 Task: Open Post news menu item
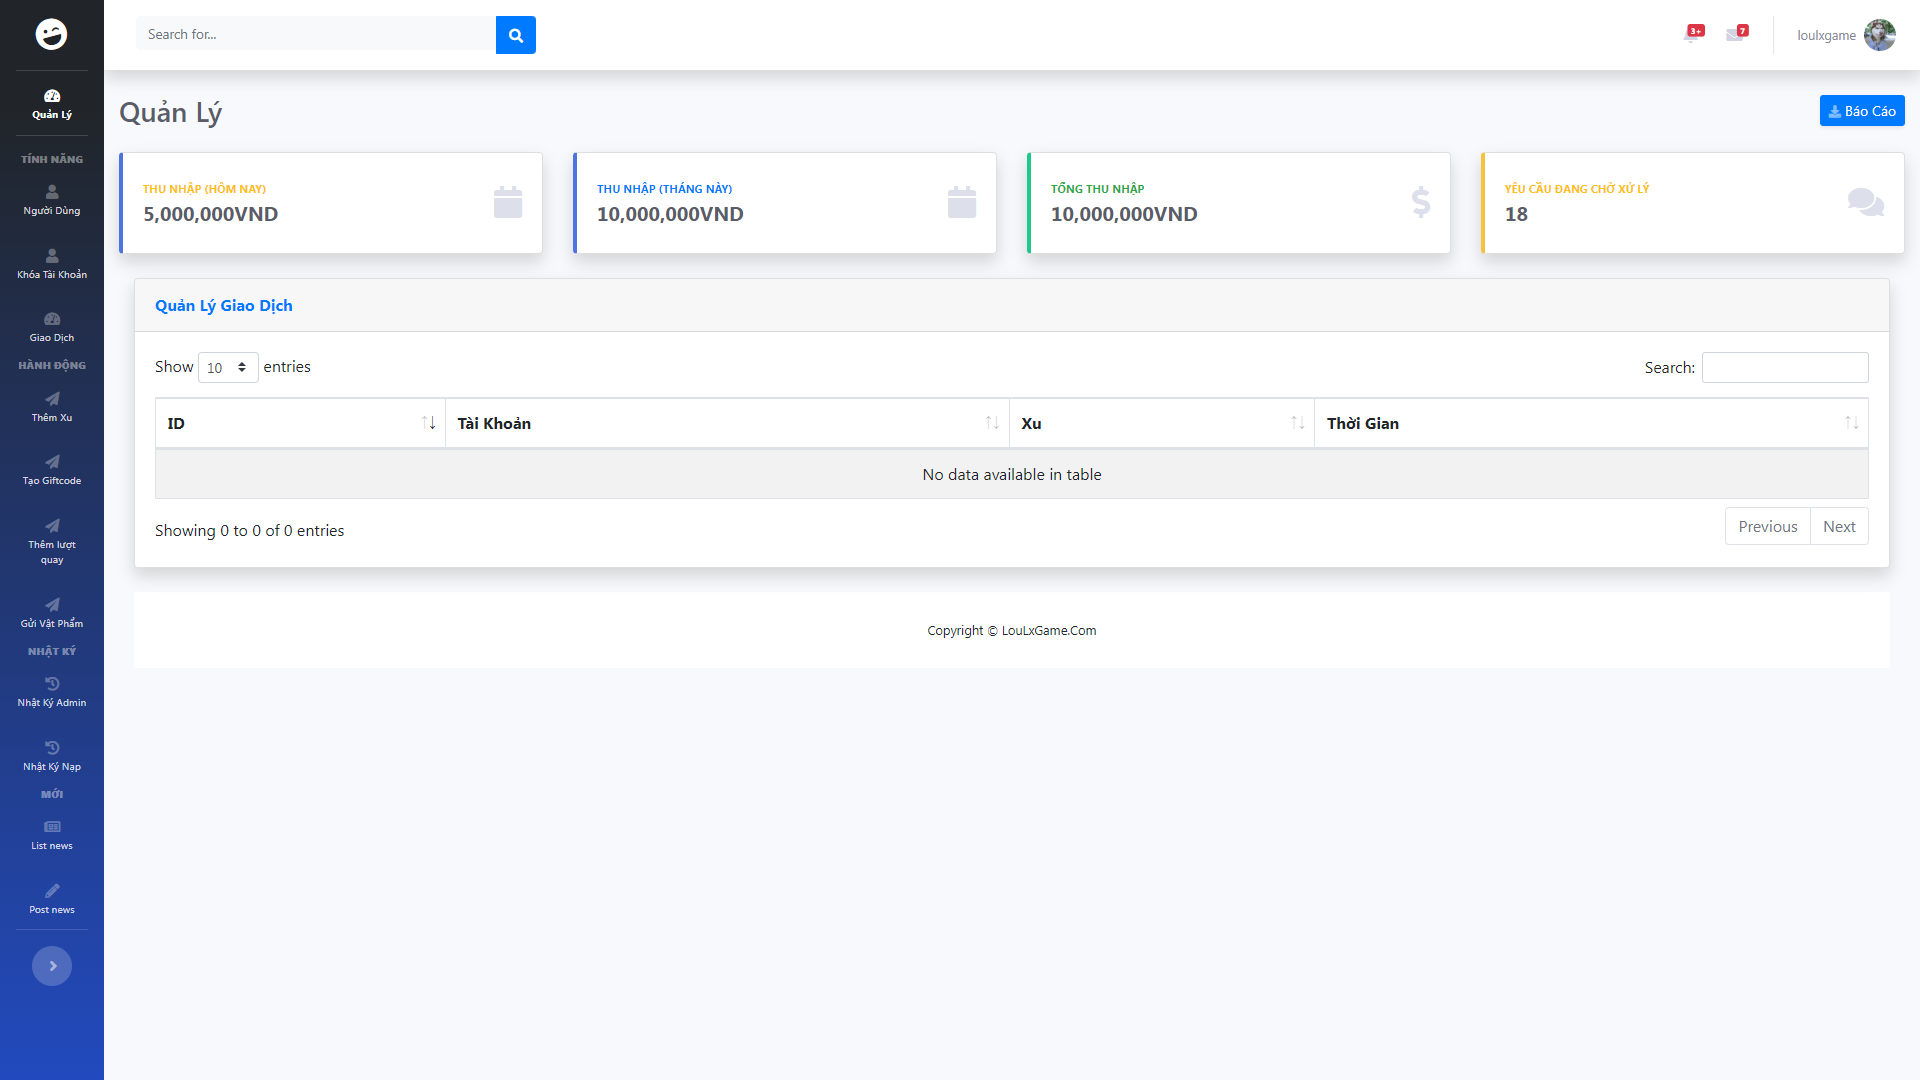(x=52, y=899)
